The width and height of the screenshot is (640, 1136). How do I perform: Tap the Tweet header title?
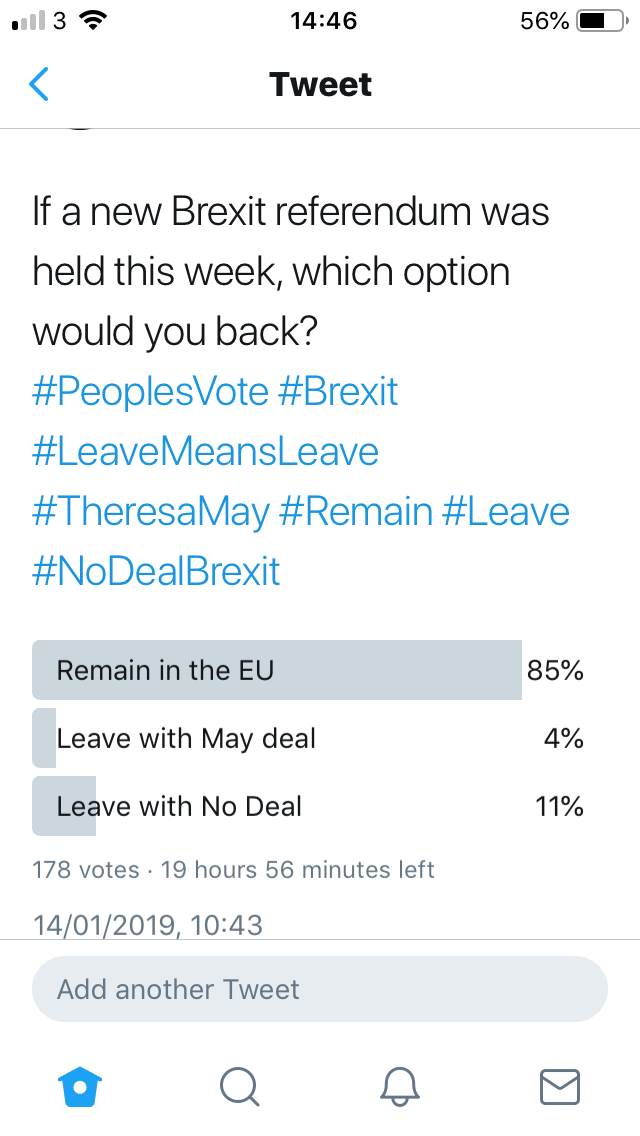tap(320, 85)
